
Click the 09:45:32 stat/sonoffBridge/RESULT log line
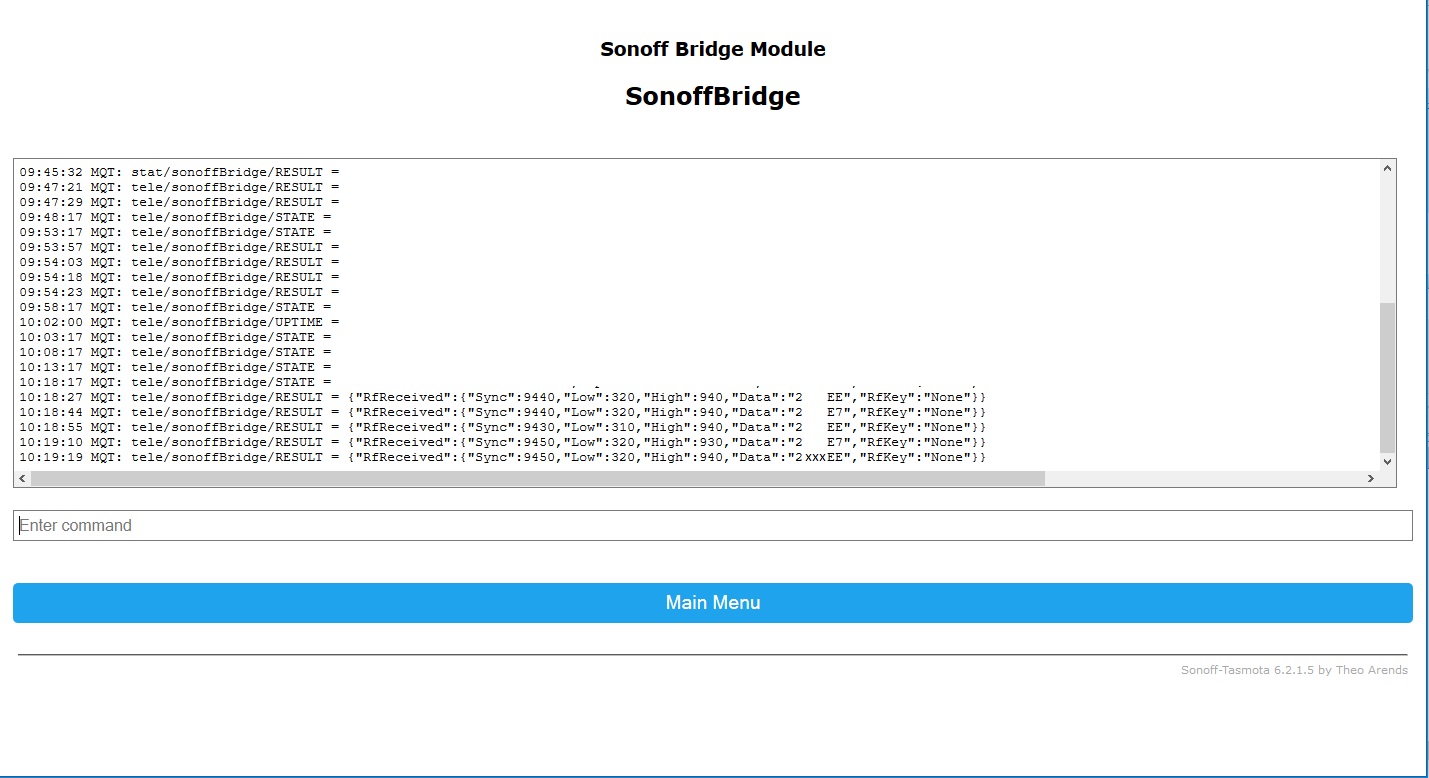pos(180,172)
